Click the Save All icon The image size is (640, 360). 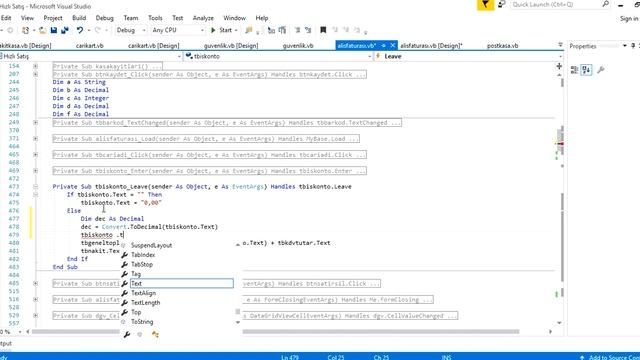click(x=64, y=30)
